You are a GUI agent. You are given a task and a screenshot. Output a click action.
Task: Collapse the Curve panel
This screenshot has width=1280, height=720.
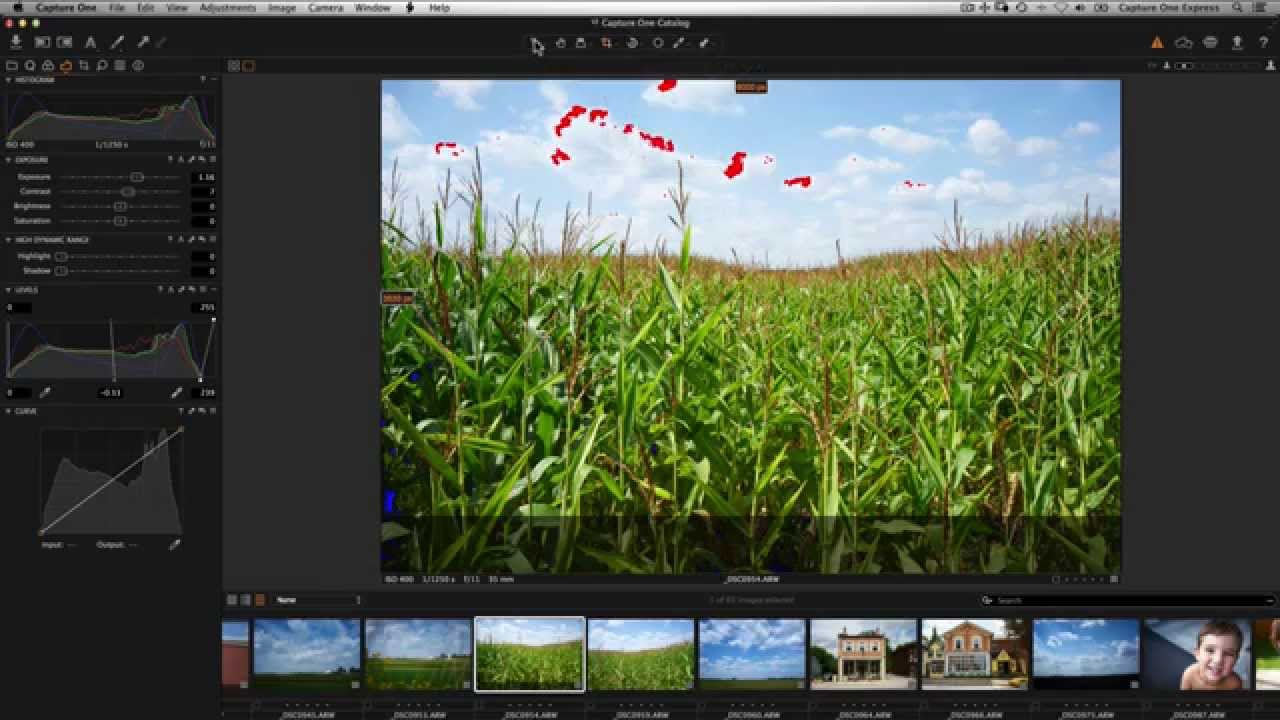[9, 411]
